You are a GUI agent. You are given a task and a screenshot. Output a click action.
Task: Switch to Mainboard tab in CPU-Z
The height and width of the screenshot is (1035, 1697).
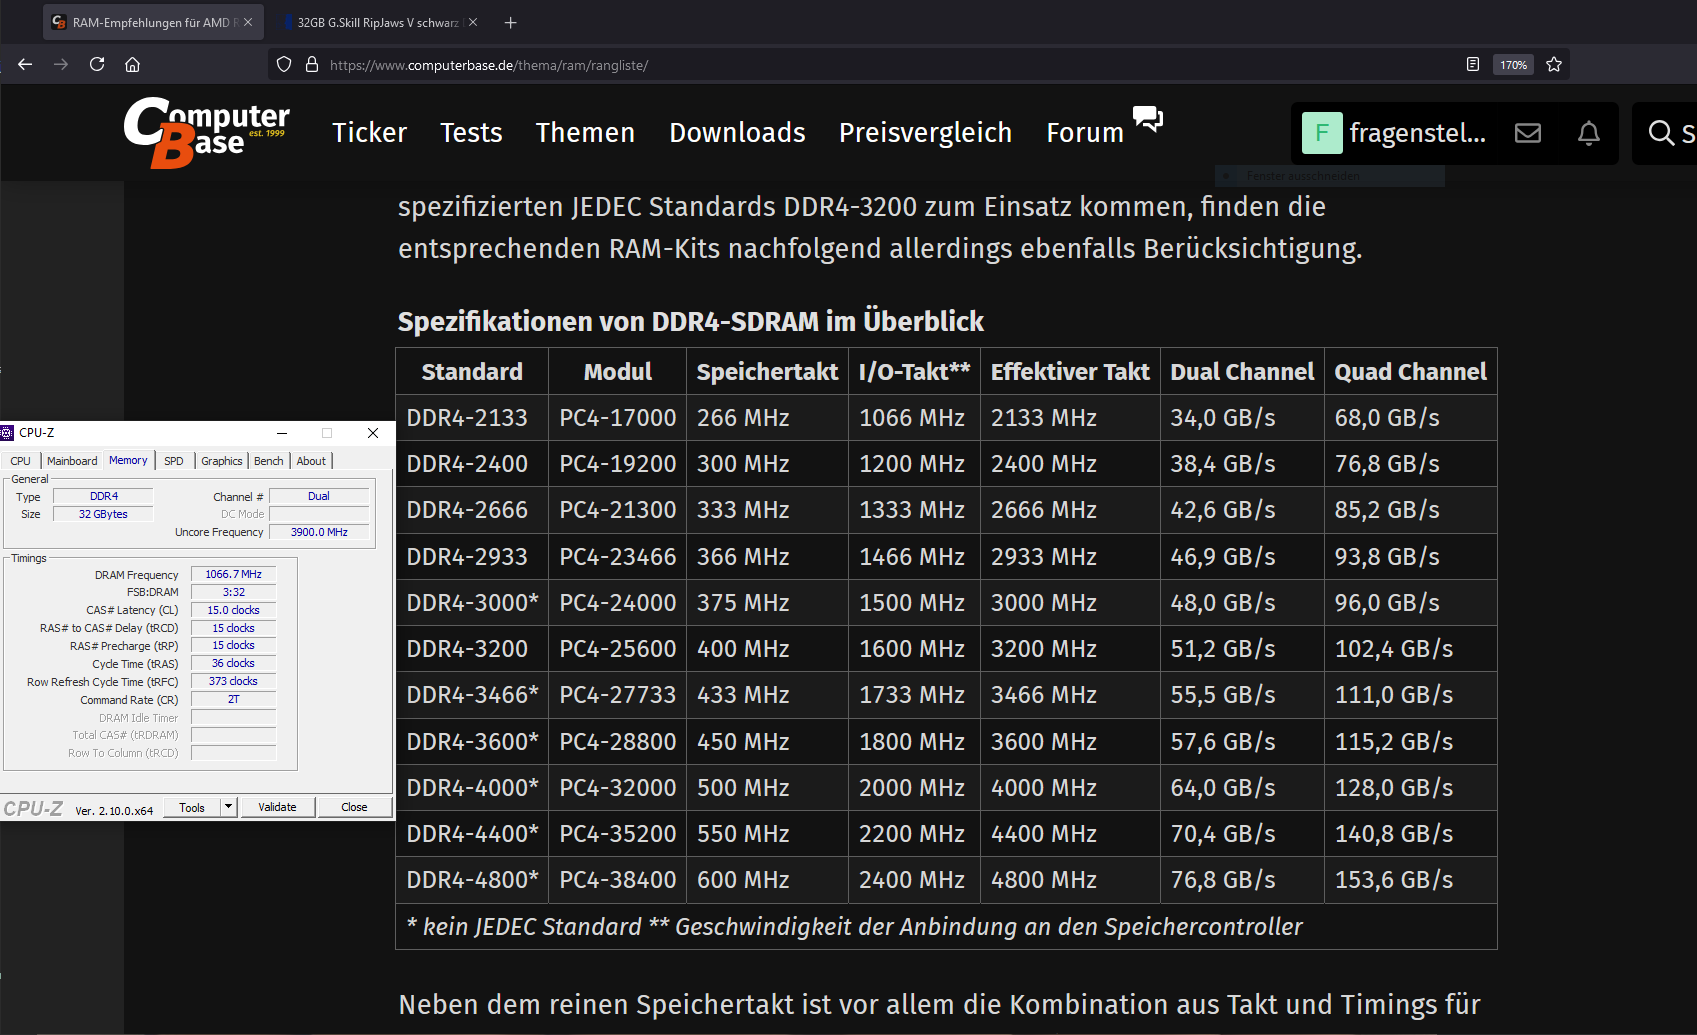[x=72, y=461]
